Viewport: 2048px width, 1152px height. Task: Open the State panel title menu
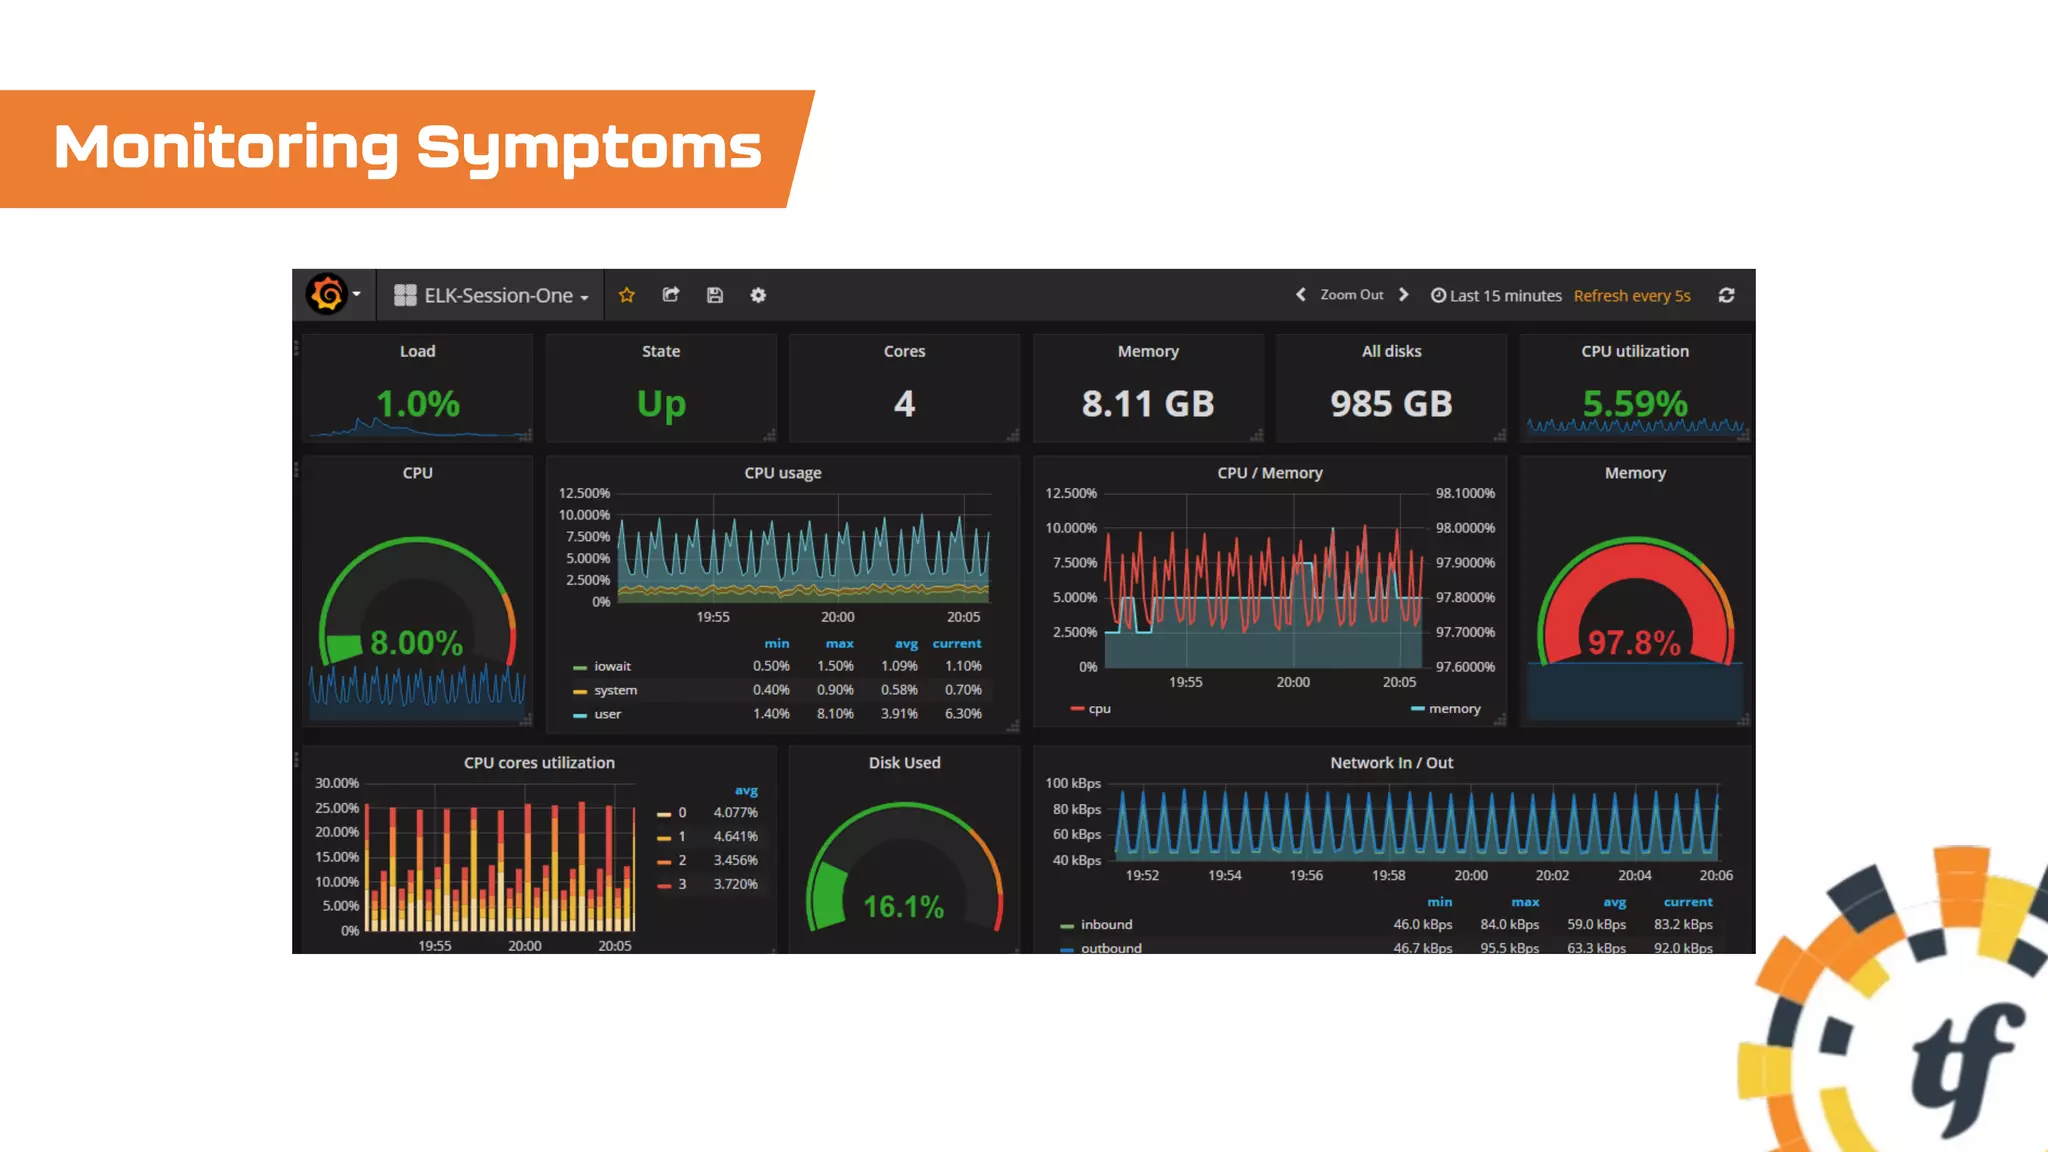pyautogui.click(x=661, y=351)
